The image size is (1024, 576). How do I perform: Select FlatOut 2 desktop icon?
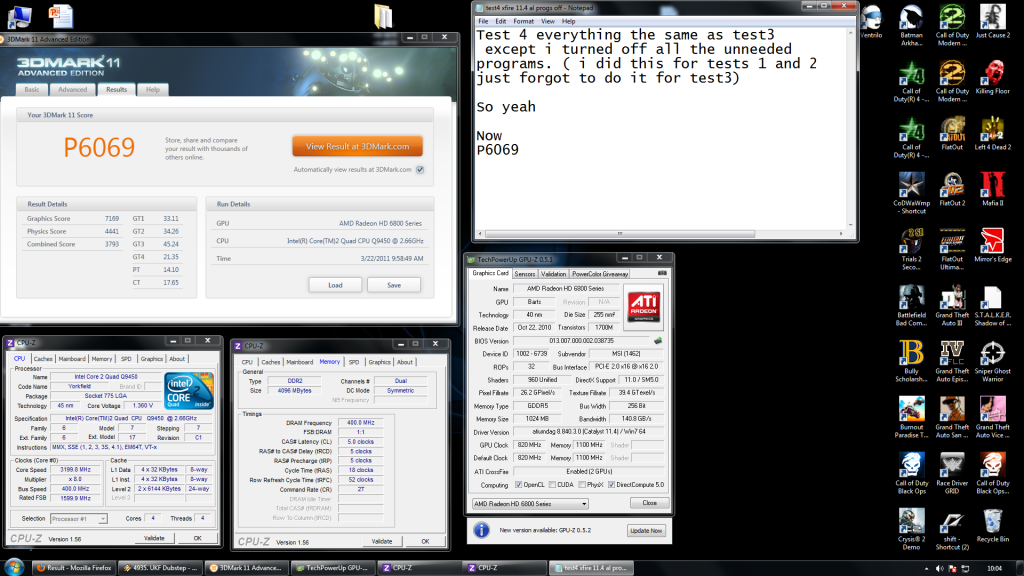(952, 189)
